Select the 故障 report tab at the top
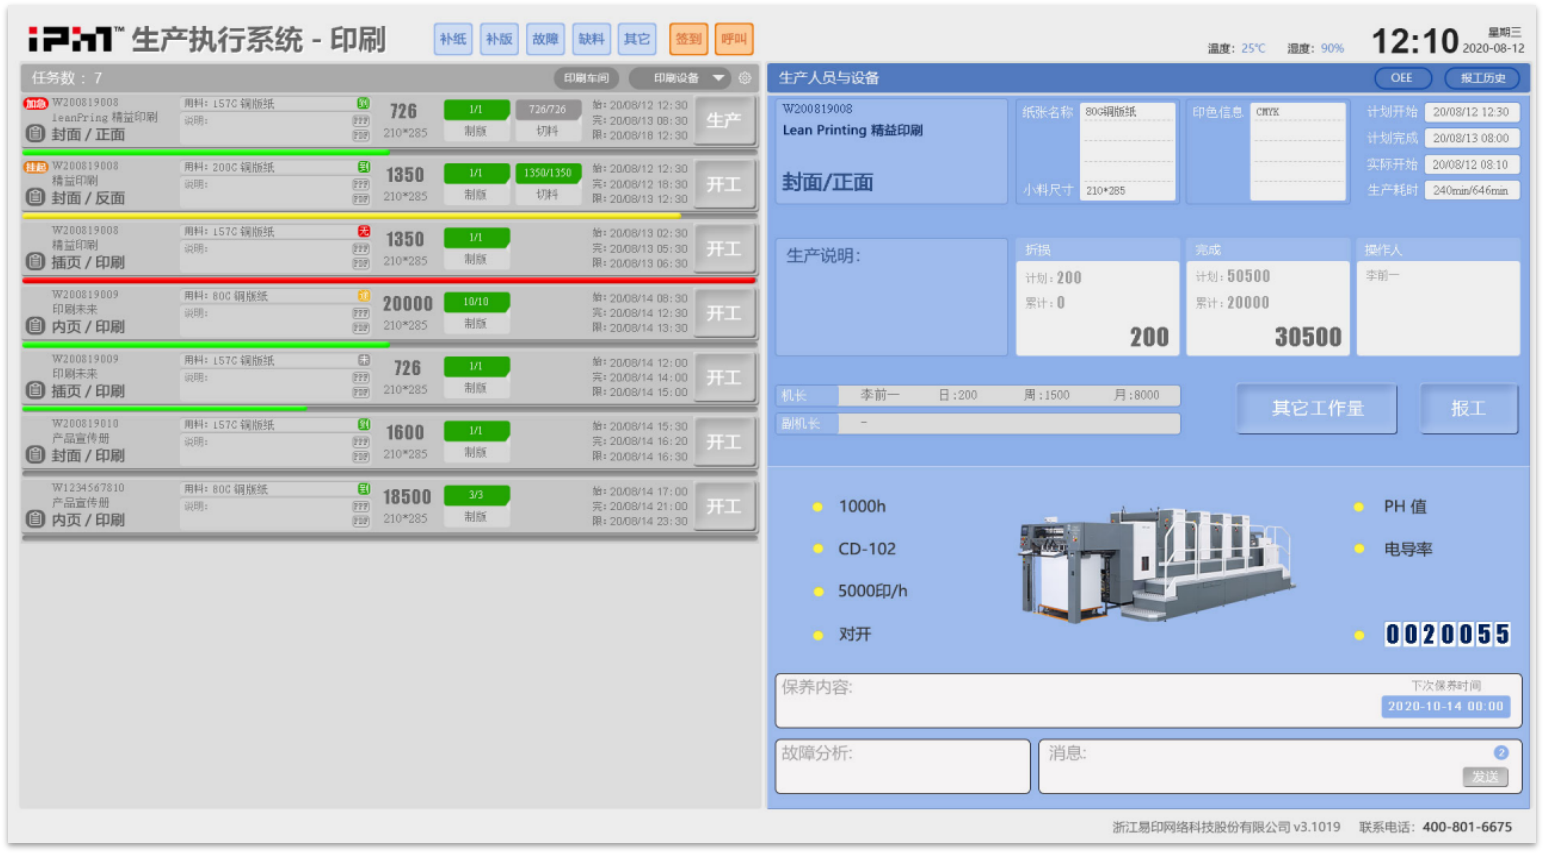The height and width of the screenshot is (854, 1544). [x=545, y=39]
